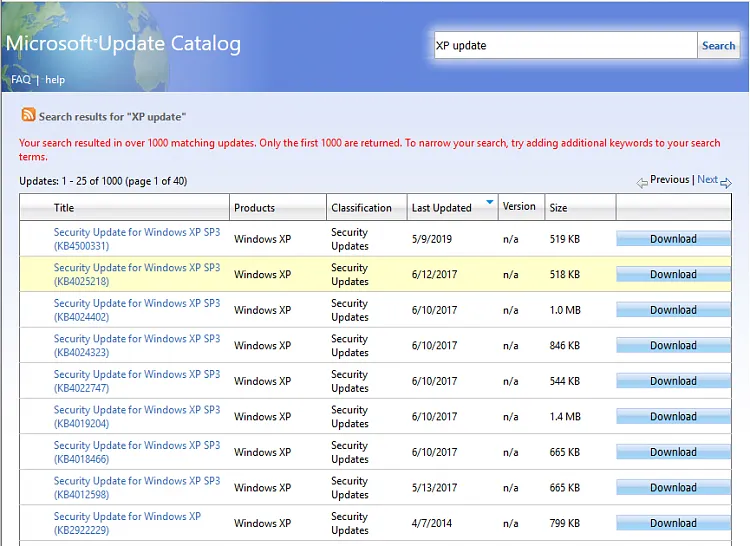750x546 pixels.
Task: Sort by the Title column header
Action: [x=64, y=208]
